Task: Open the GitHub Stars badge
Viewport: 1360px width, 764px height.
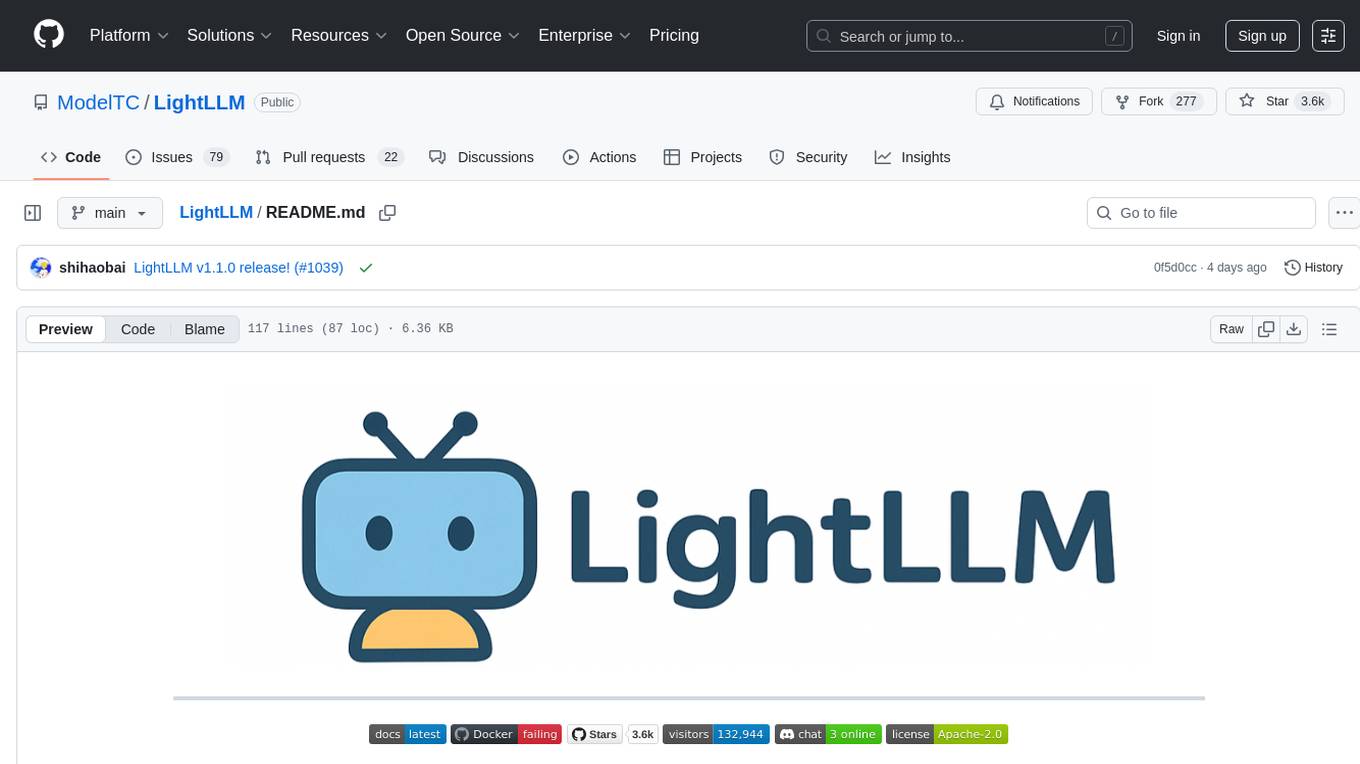Action: [x=595, y=734]
